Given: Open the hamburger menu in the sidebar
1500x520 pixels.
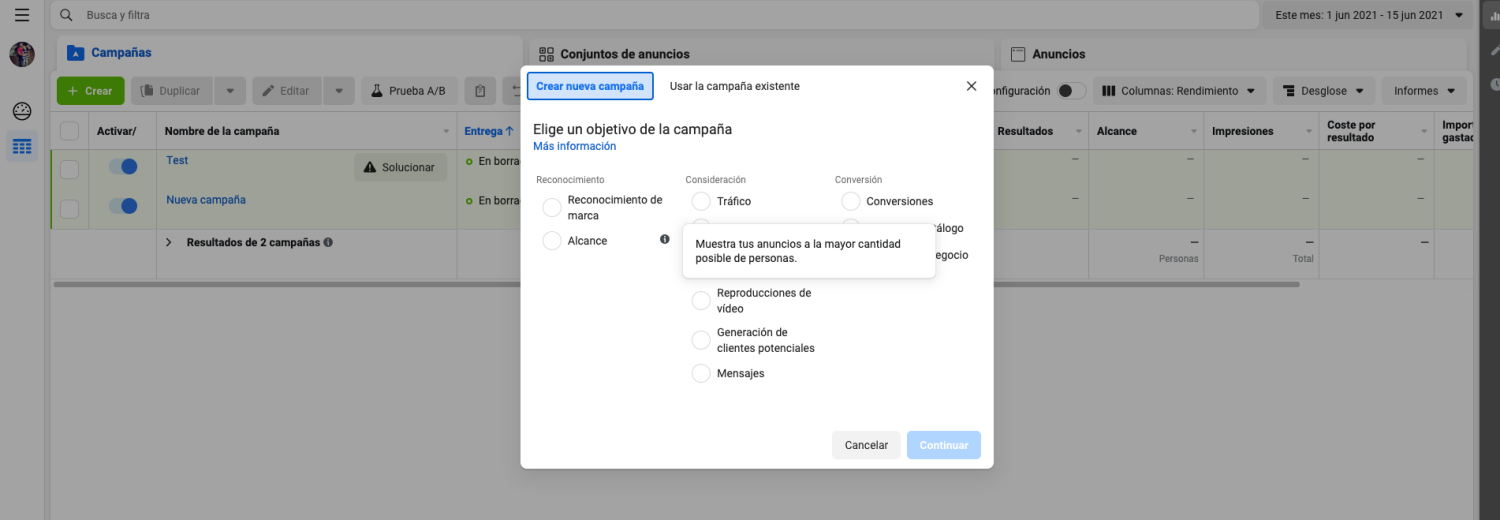Looking at the screenshot, I should [x=21, y=15].
